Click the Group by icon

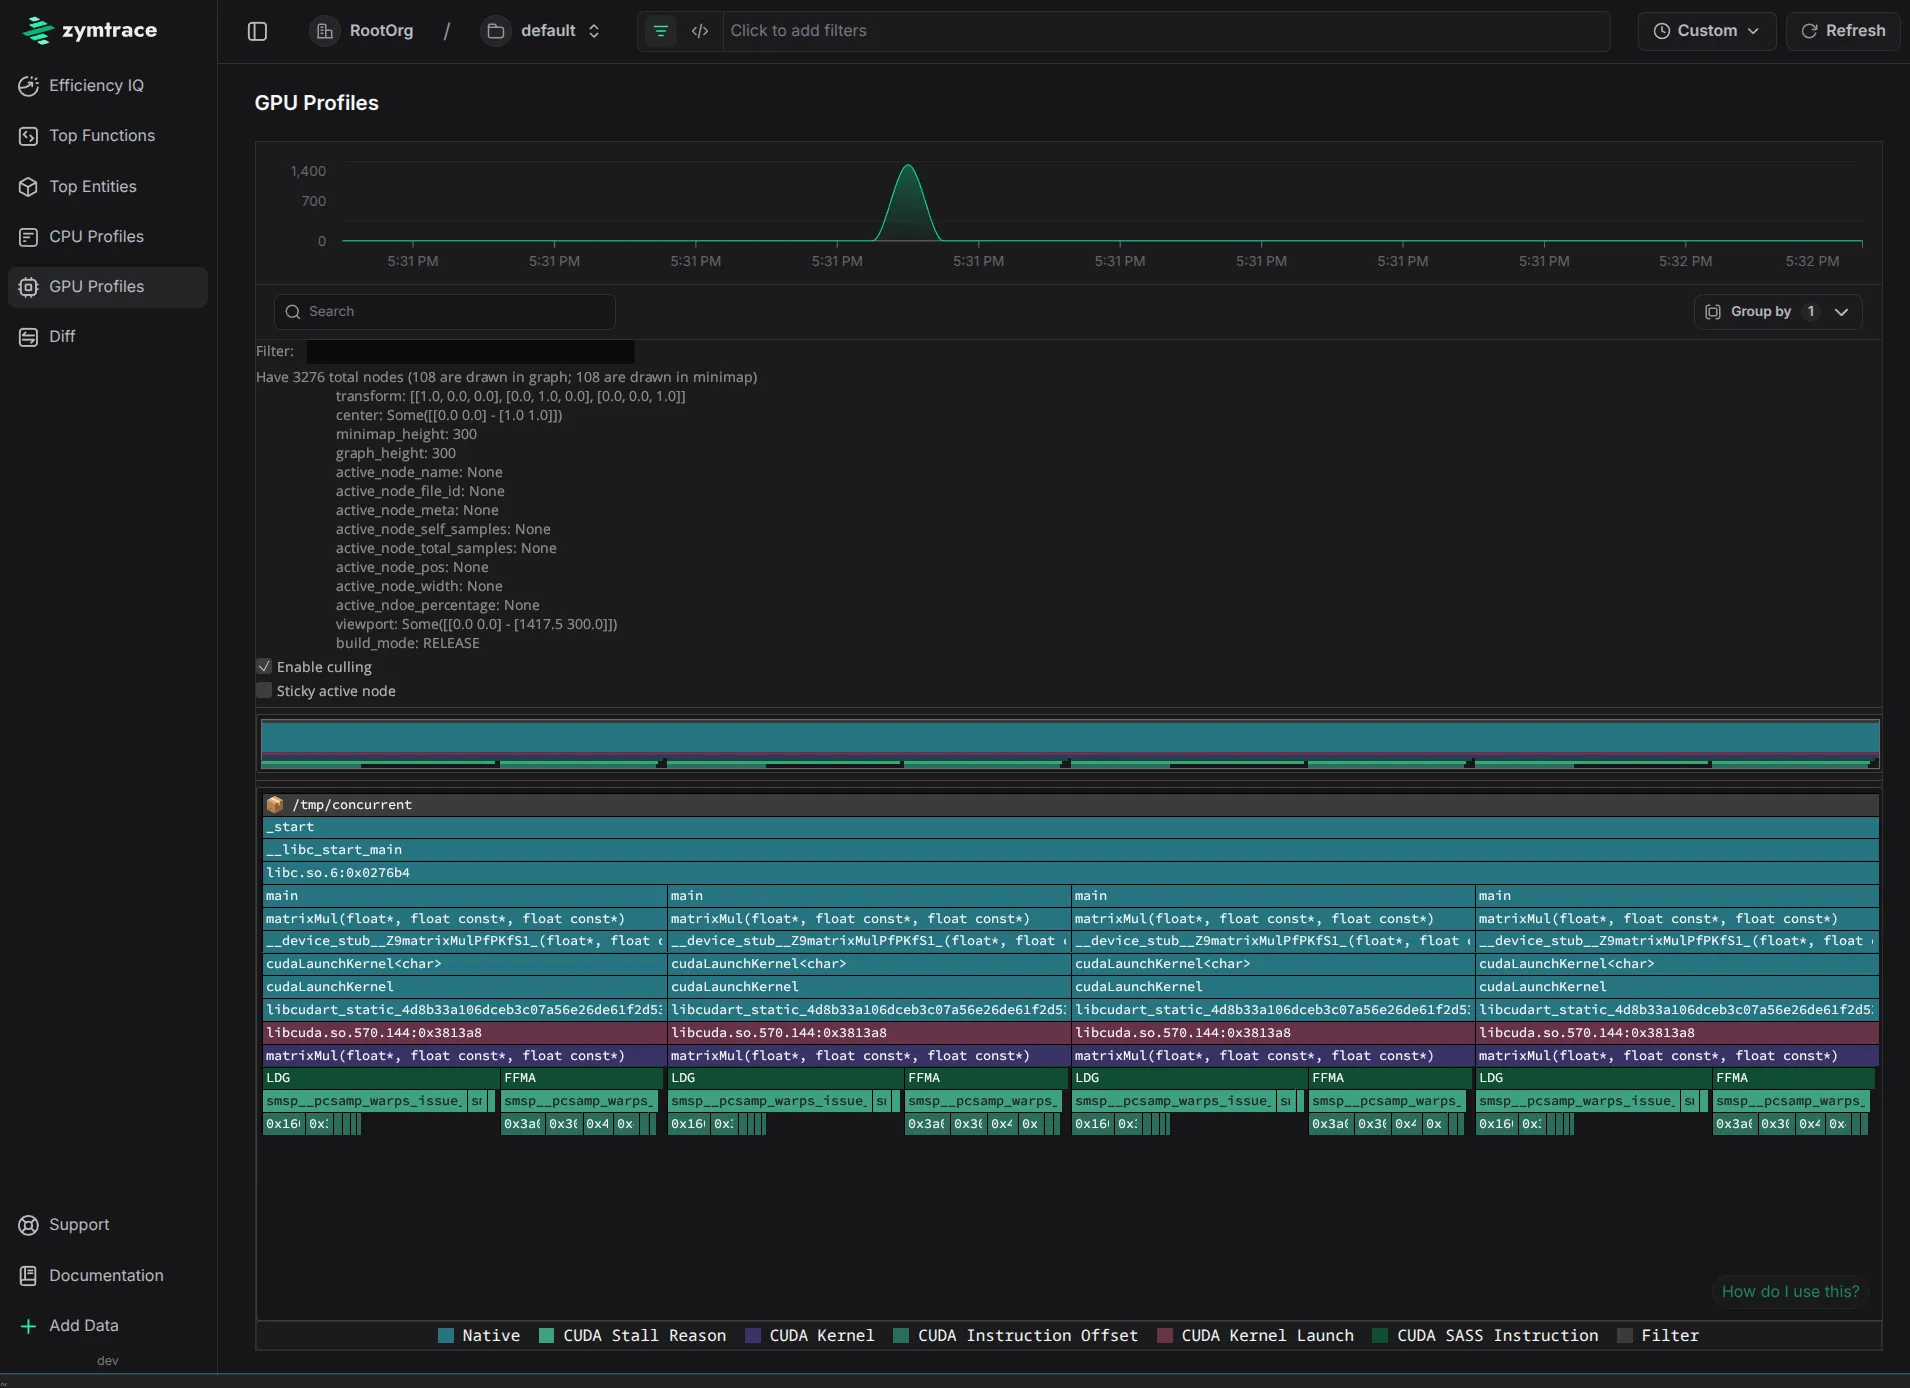[1713, 312]
